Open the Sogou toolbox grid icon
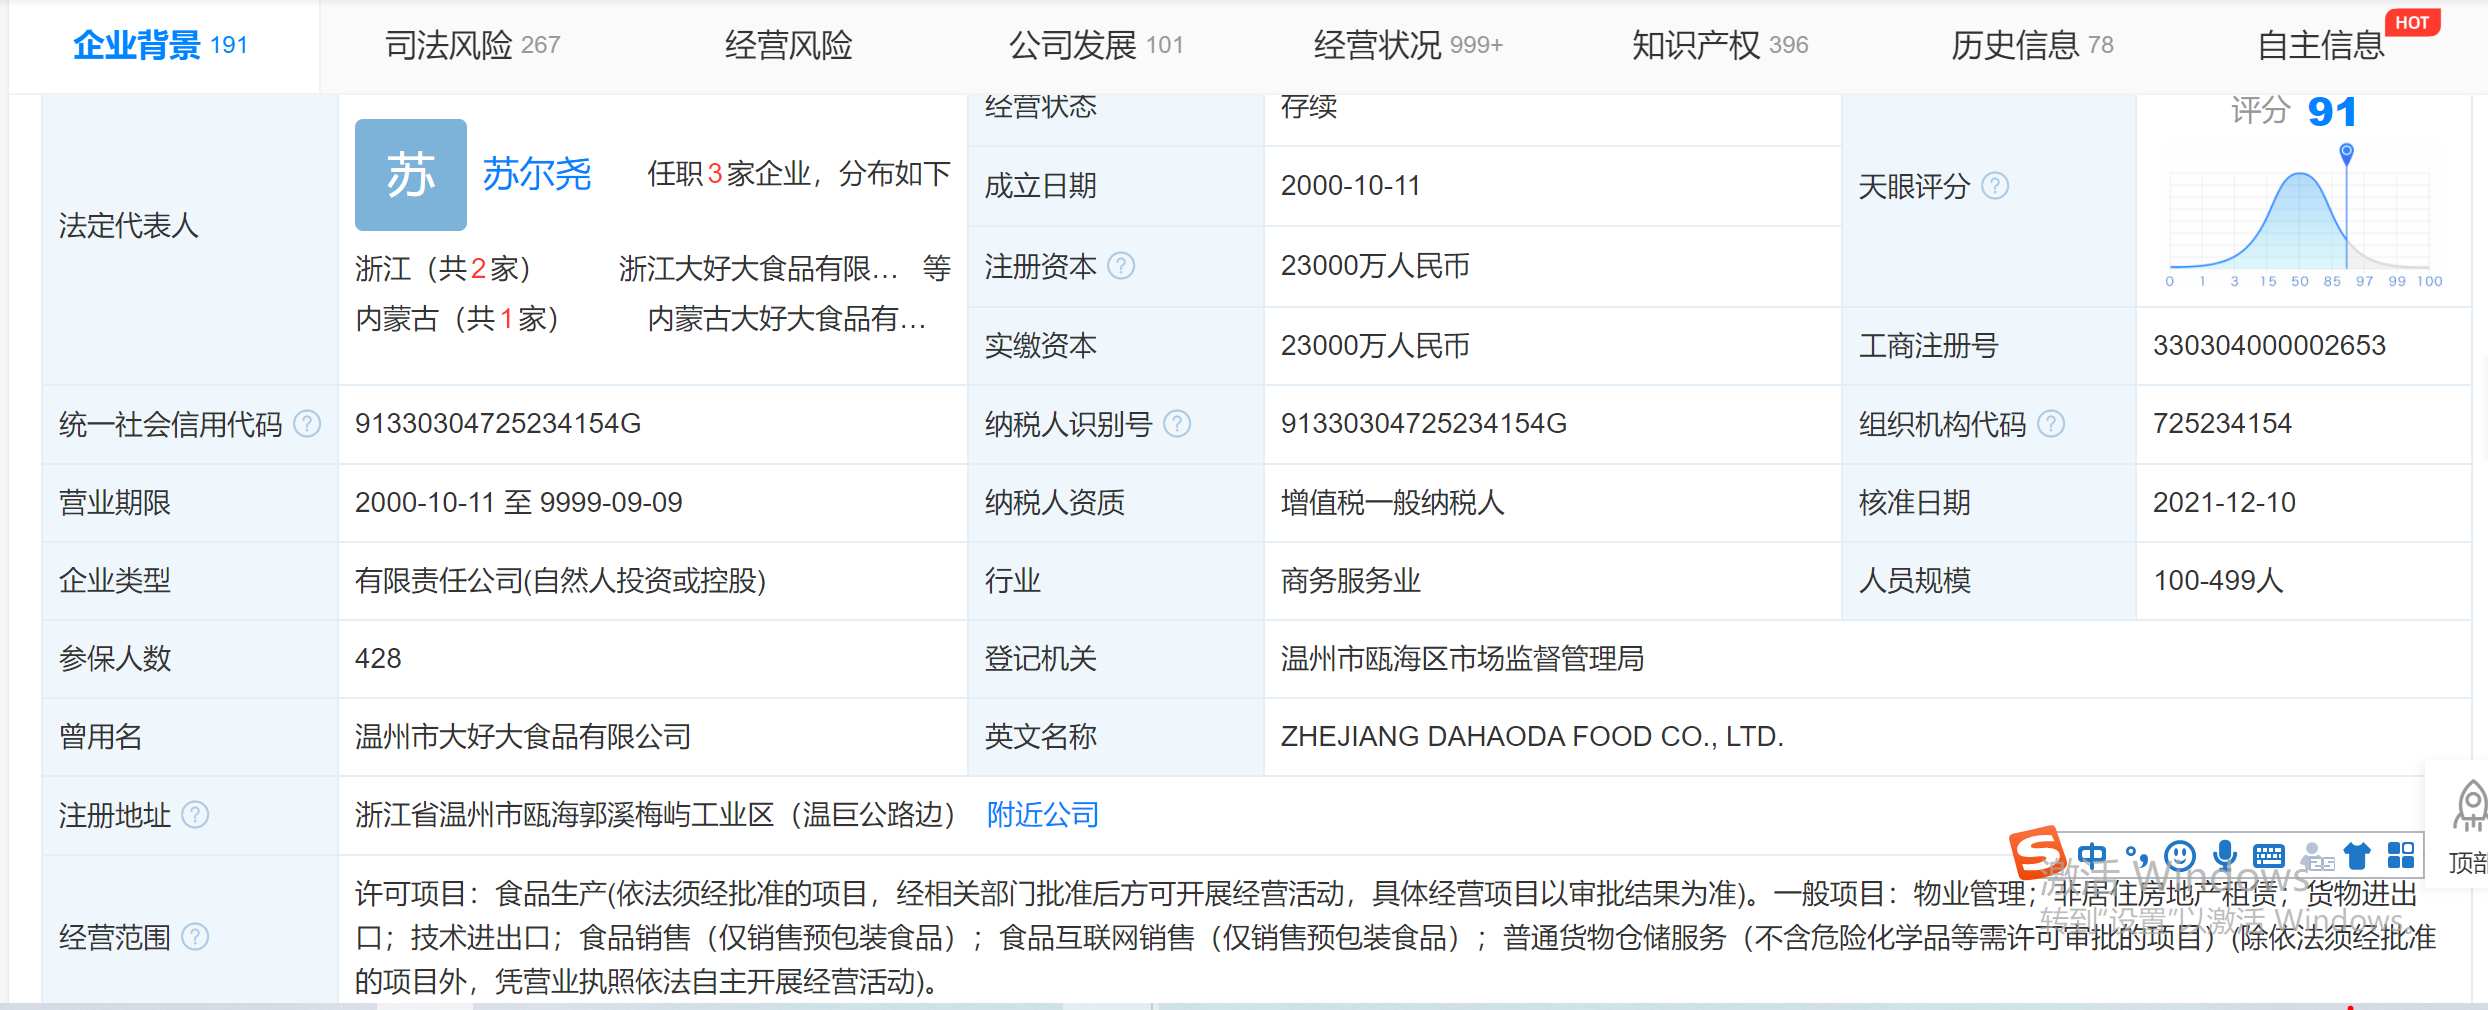Image resolution: width=2488 pixels, height=1010 pixels. (x=2401, y=856)
